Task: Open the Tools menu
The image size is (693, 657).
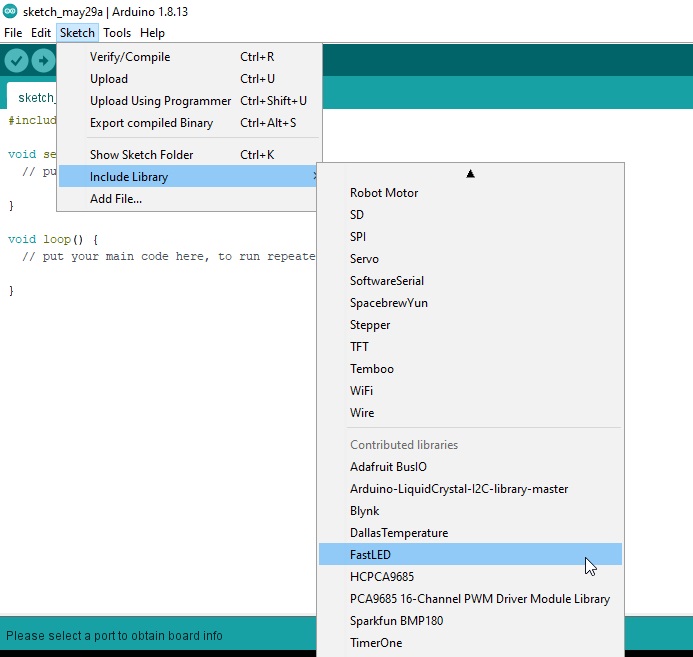Action: 117,33
